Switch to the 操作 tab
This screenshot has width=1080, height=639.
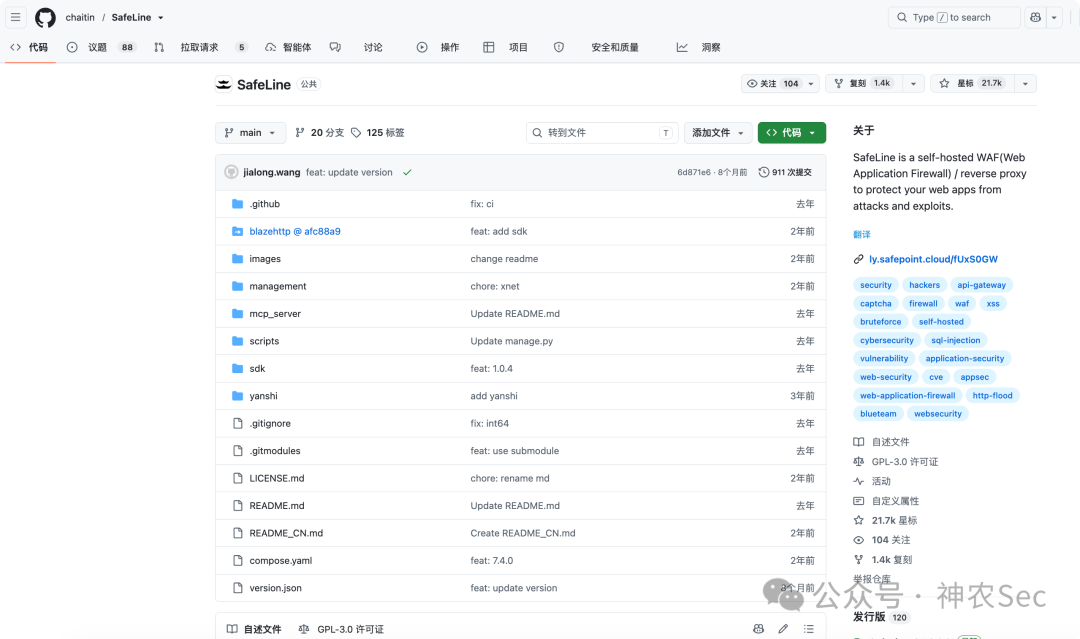tap(438, 47)
